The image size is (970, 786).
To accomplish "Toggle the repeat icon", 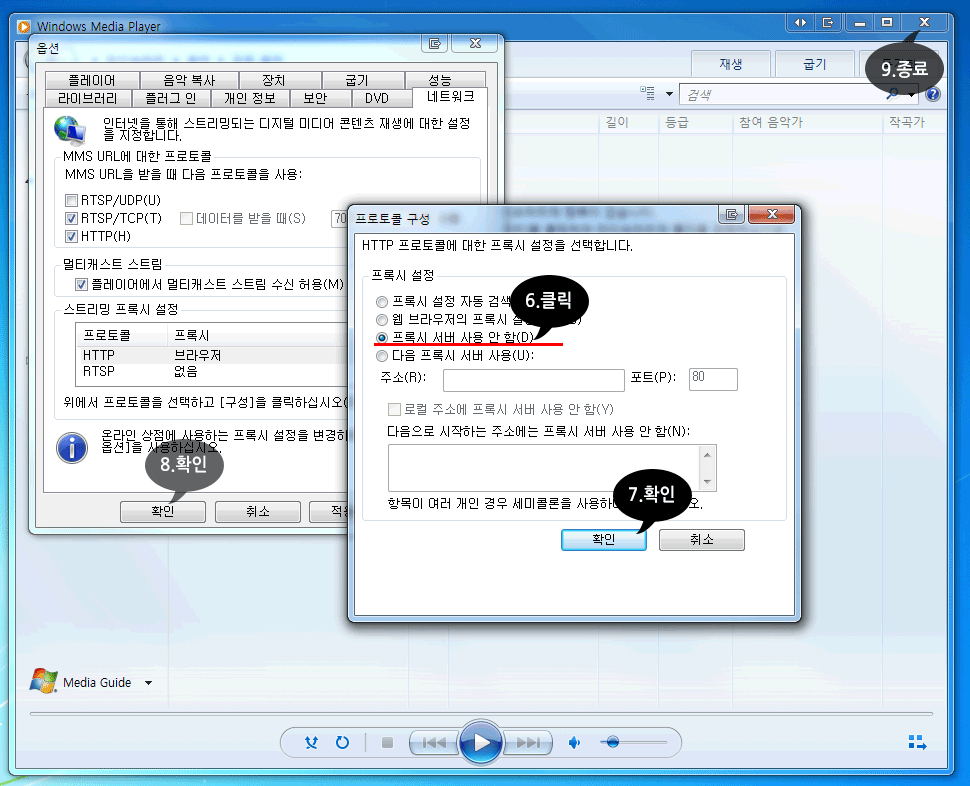I will (342, 742).
